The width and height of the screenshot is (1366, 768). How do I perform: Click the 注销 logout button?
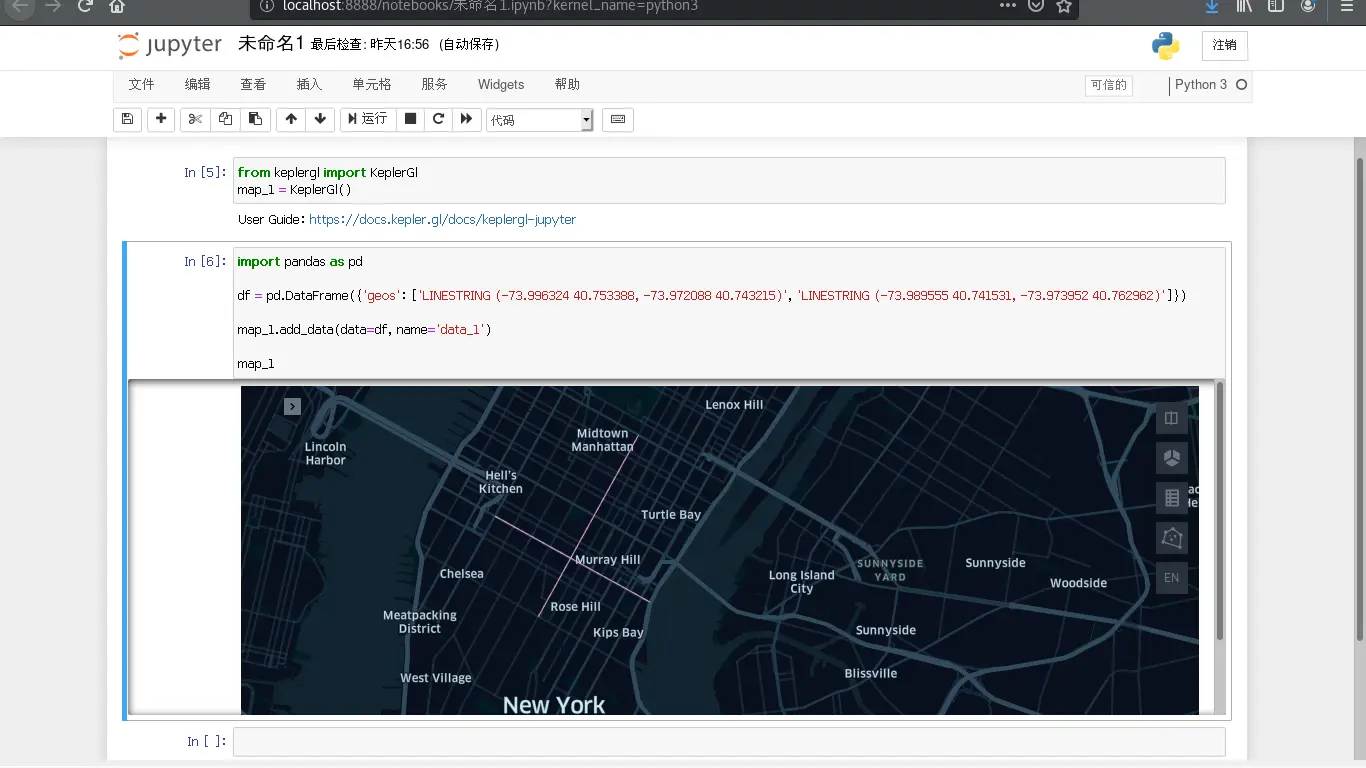point(1224,45)
